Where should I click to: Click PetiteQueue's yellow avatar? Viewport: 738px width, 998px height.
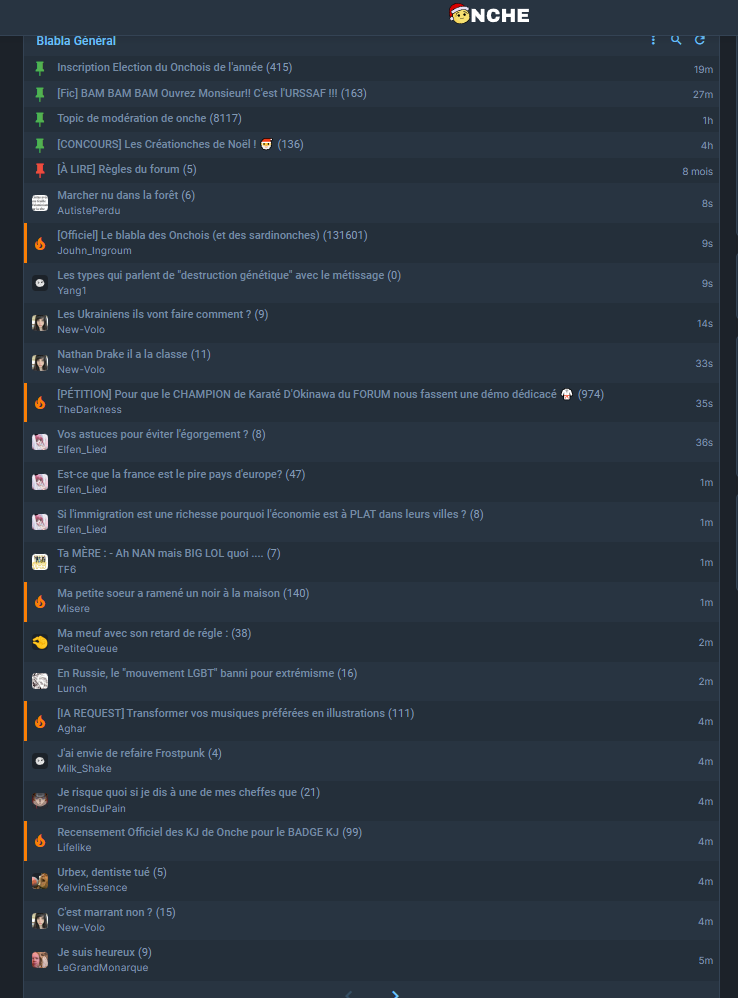pos(40,642)
